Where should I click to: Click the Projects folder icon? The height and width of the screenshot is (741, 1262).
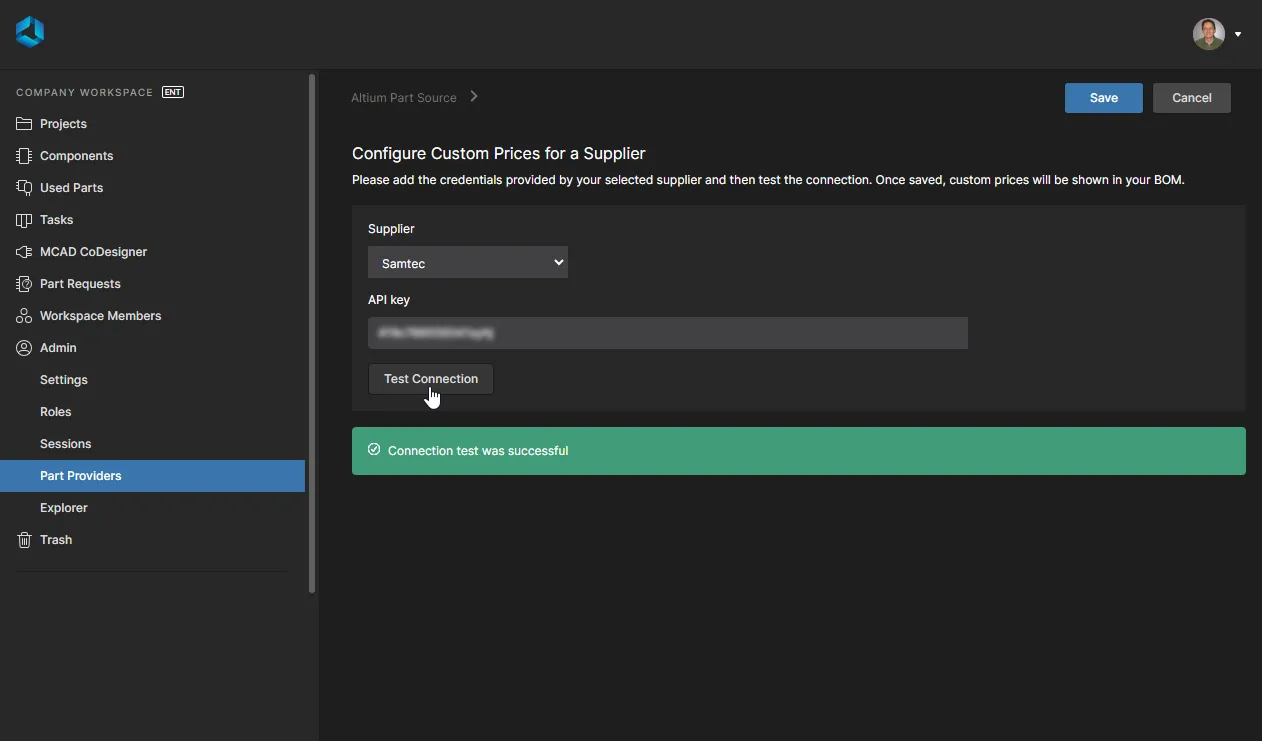click(x=24, y=124)
